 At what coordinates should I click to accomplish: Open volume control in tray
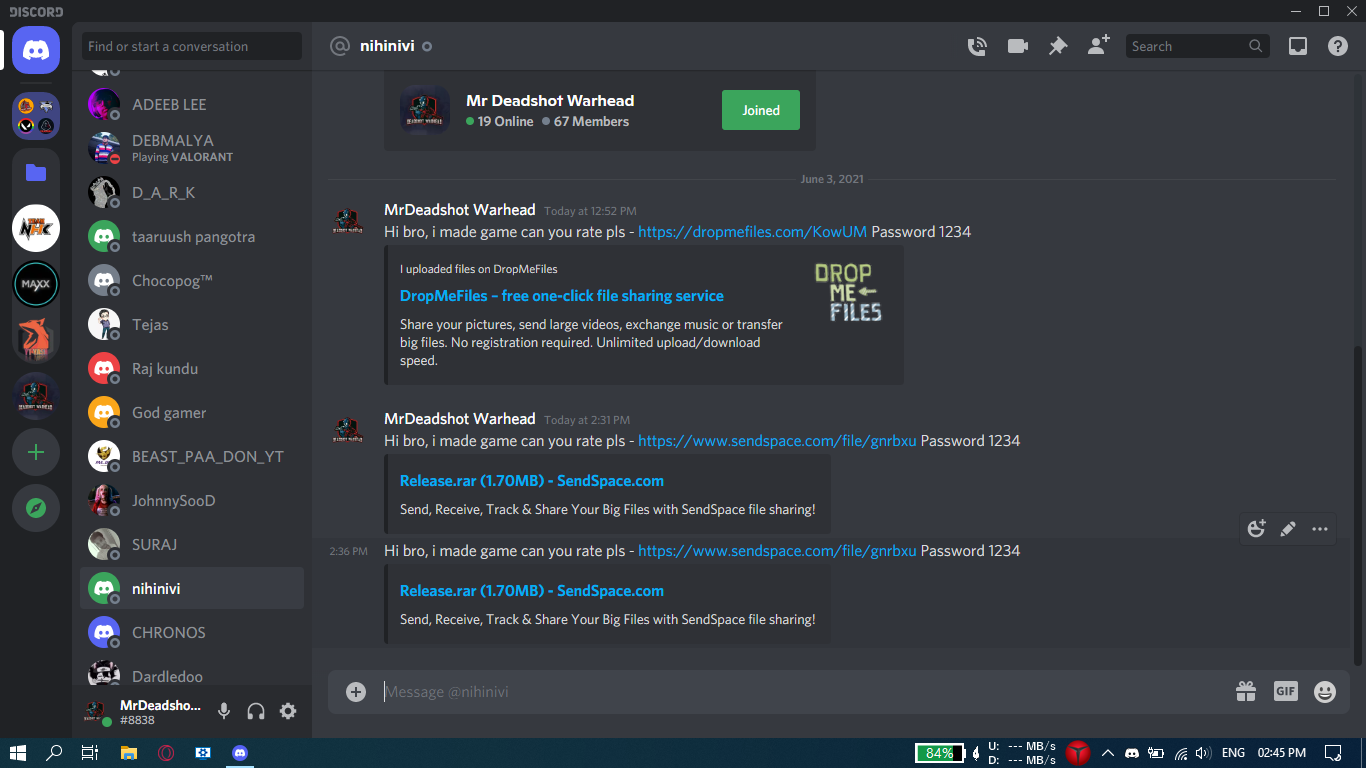point(1203,753)
